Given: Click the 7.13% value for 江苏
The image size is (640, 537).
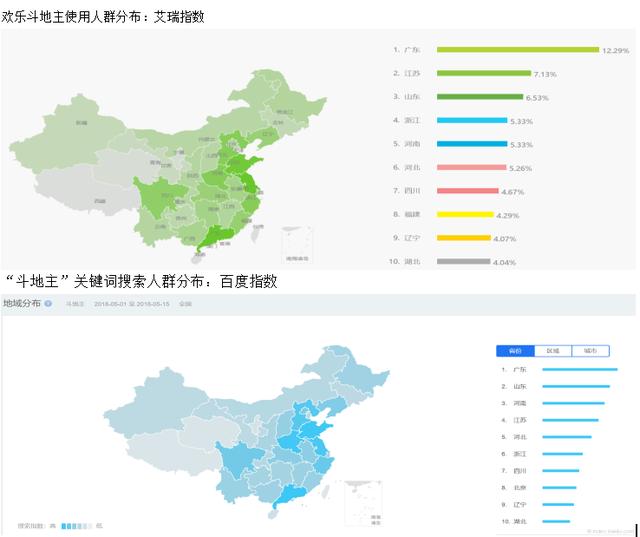Looking at the screenshot, I should click(545, 74).
